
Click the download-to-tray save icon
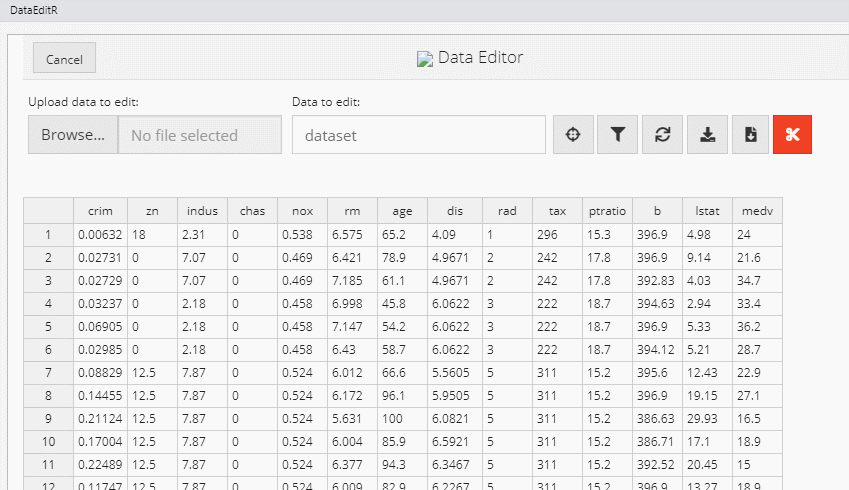click(x=707, y=135)
